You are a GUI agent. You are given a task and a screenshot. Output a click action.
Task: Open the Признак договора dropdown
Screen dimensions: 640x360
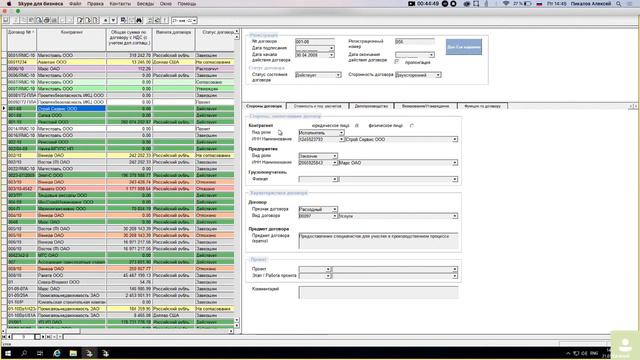pos(335,209)
